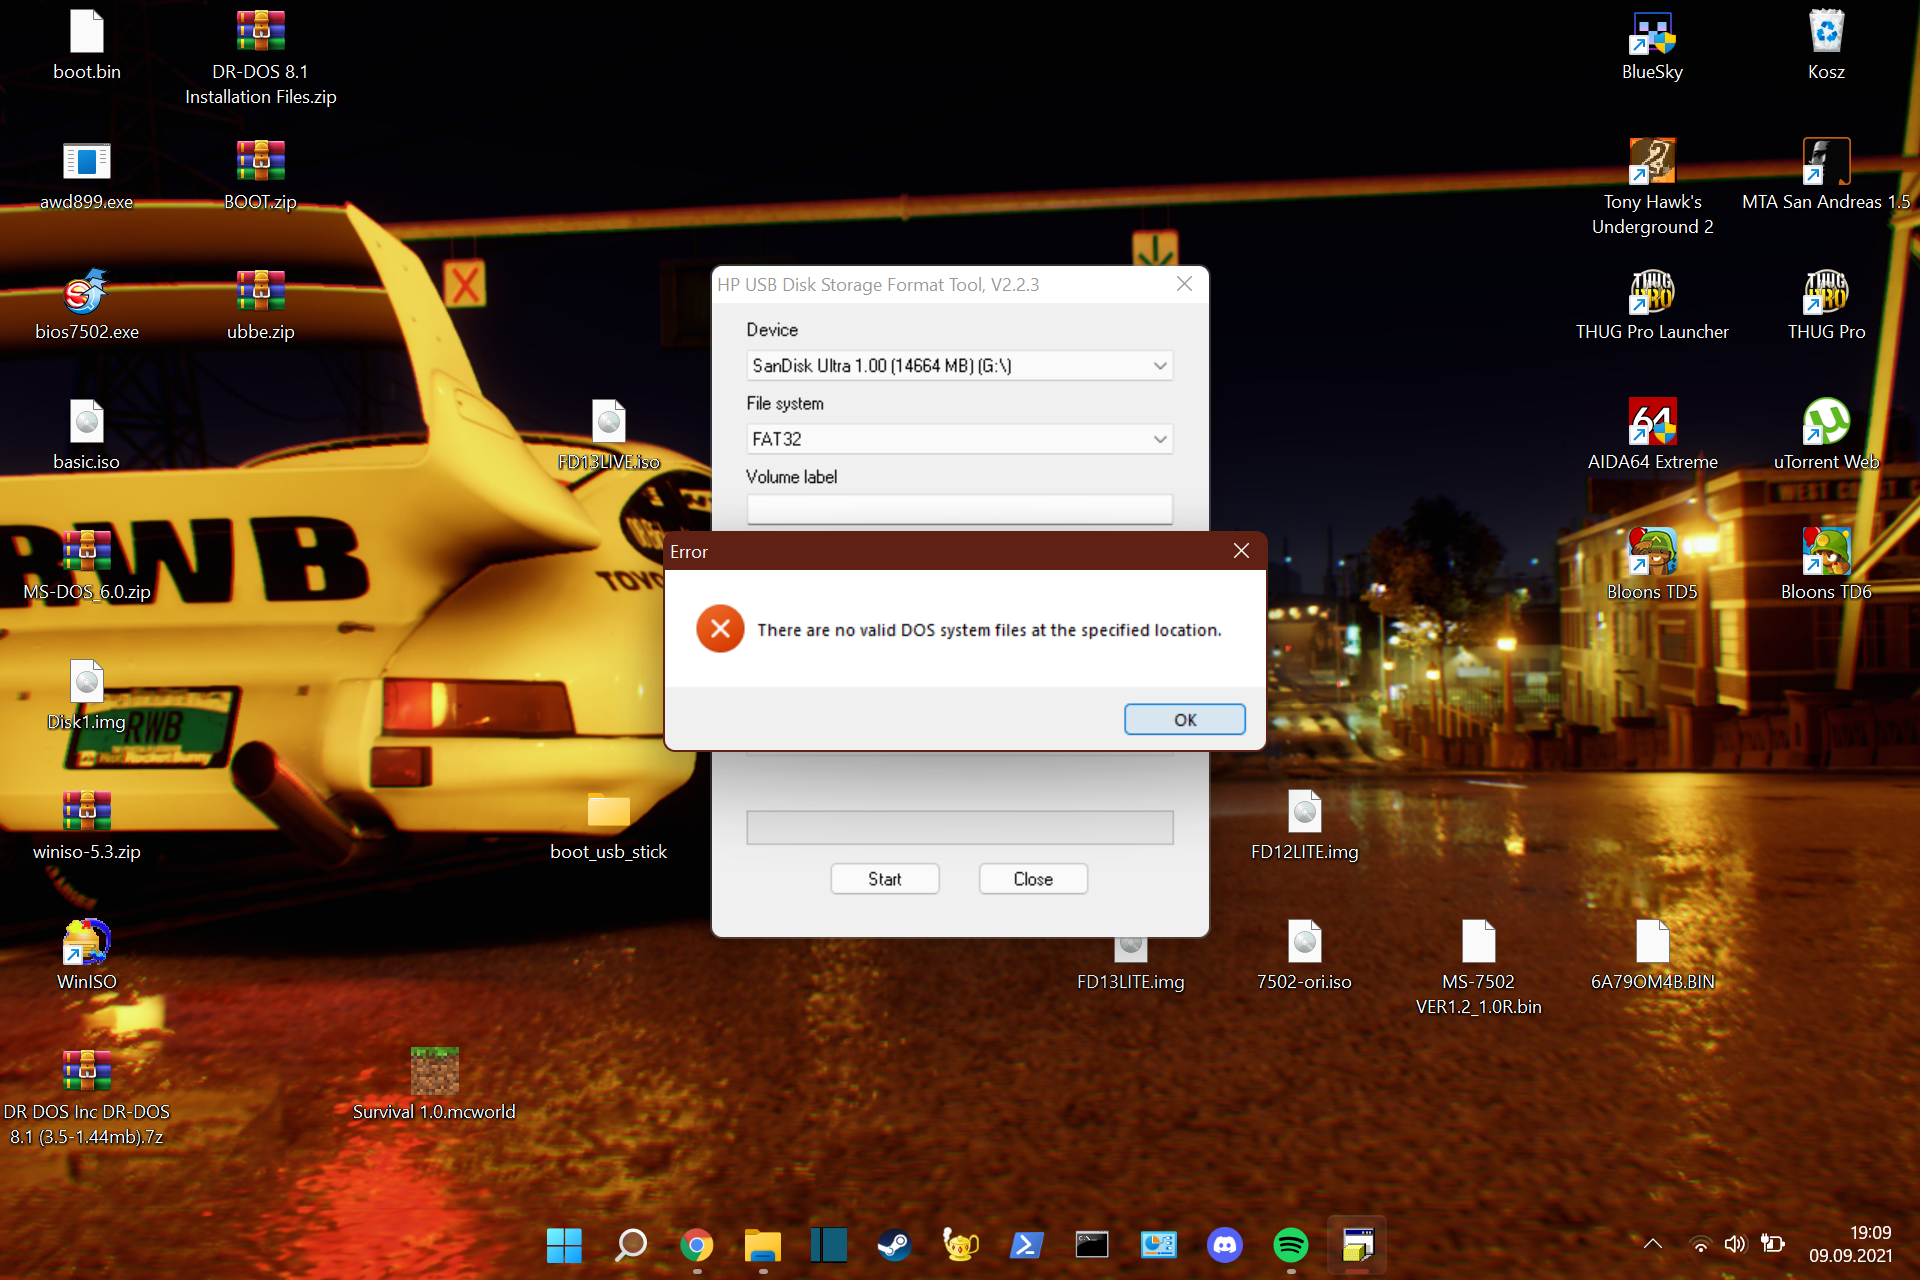Screen dimensions: 1920x1280
Task: Select the Disk1.img file
Action: click(87, 682)
